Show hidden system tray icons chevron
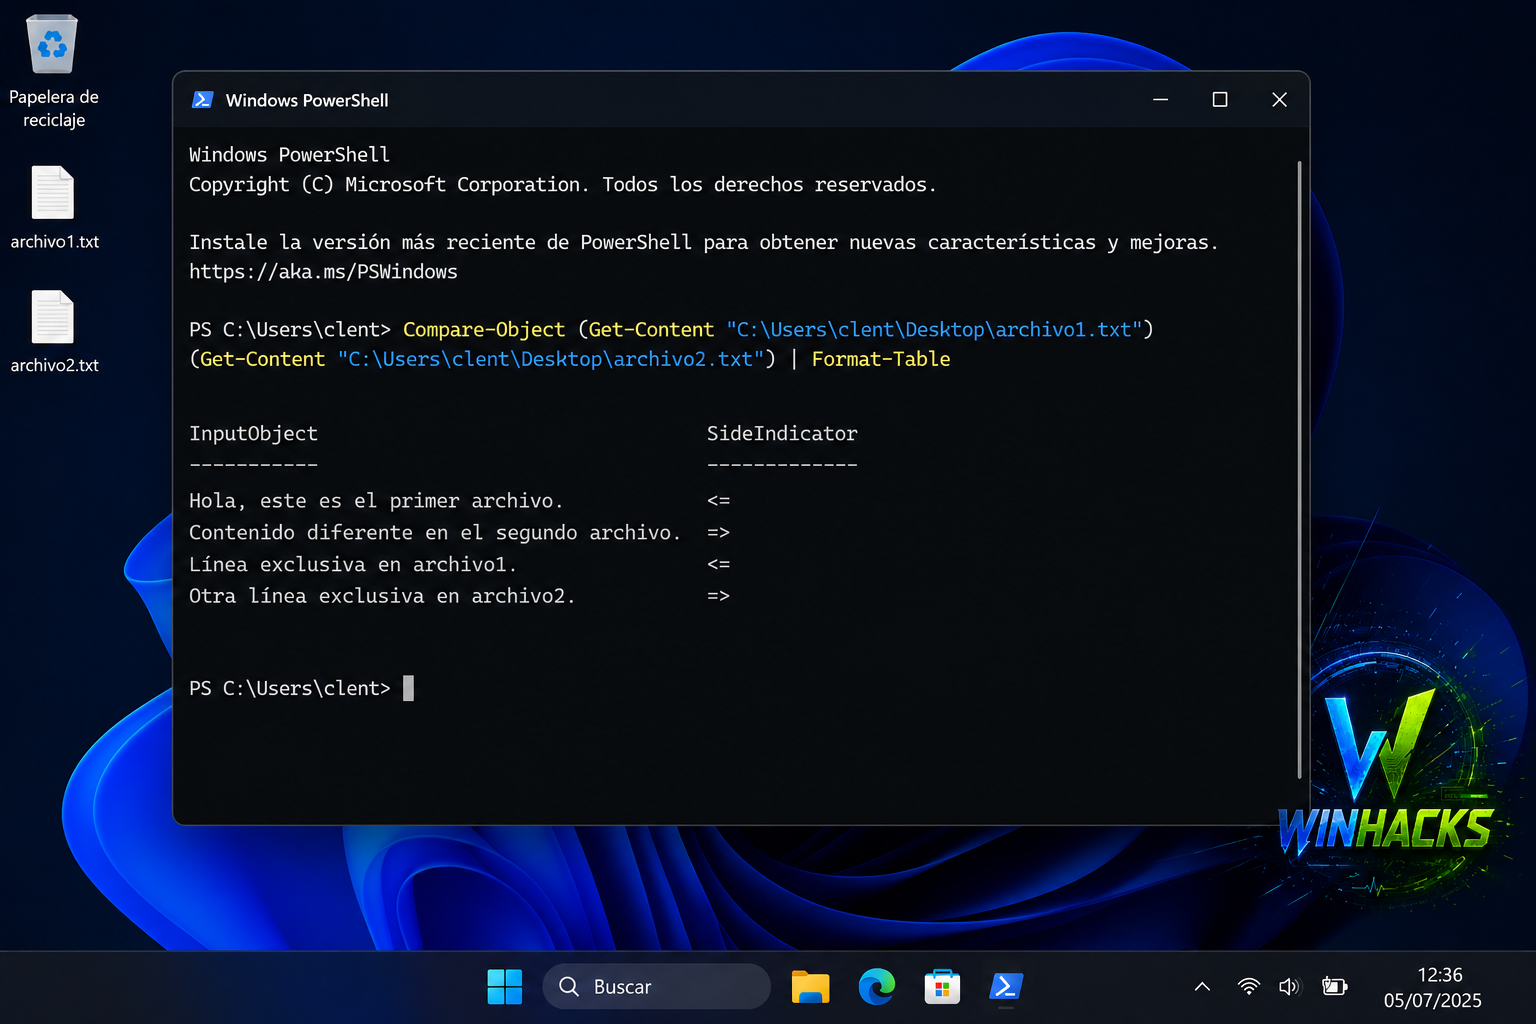 [x=1202, y=987]
